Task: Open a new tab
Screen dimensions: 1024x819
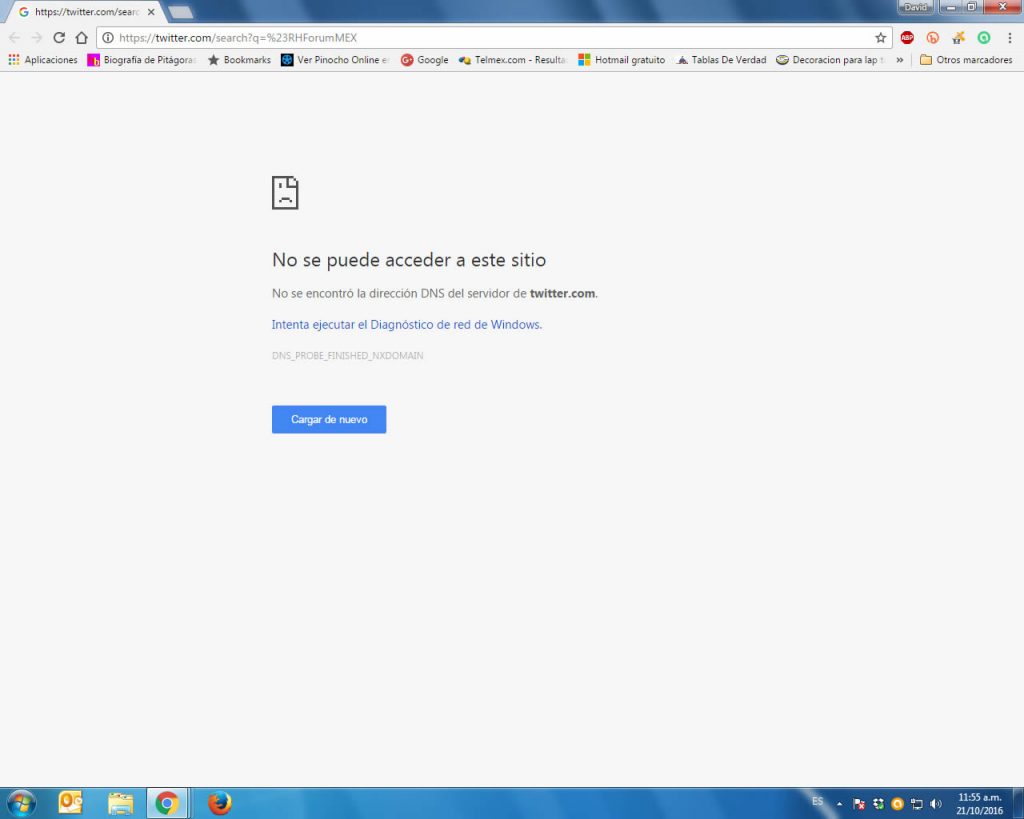Action: (180, 12)
